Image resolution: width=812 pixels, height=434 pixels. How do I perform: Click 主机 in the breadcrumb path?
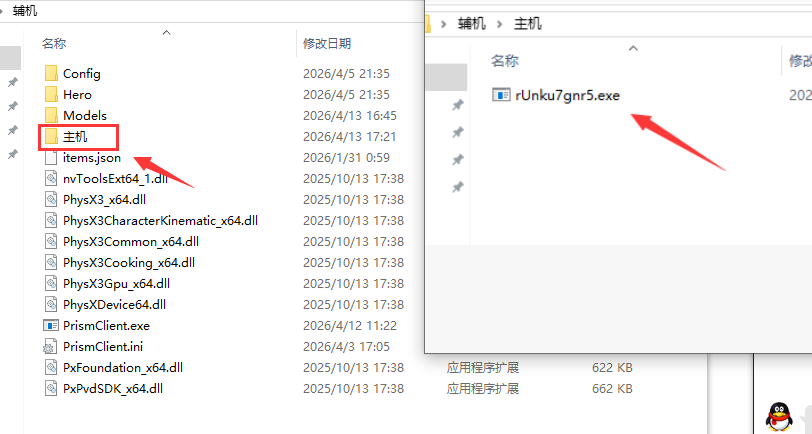528,24
